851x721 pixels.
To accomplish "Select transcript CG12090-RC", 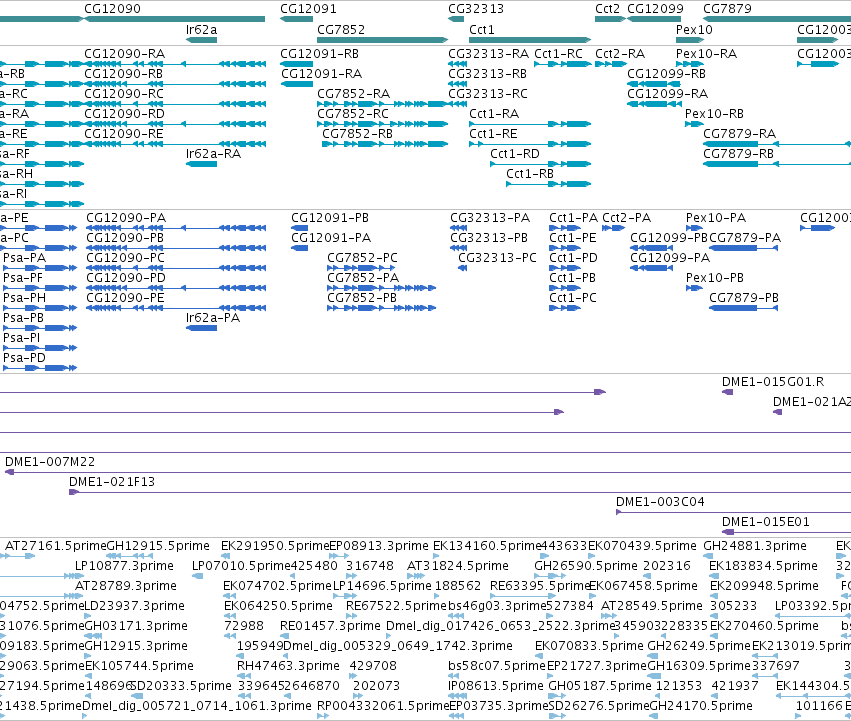I will pos(175,104).
